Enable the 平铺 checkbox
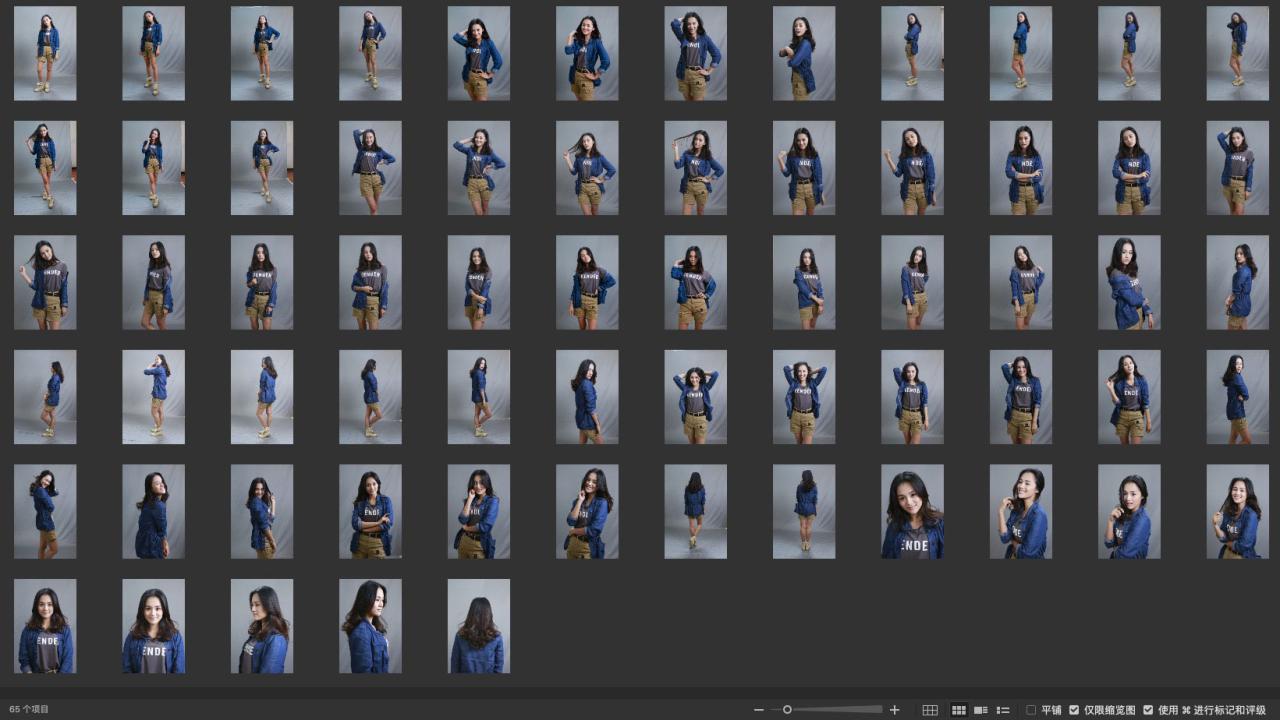The image size is (1280, 720). click(x=1031, y=710)
